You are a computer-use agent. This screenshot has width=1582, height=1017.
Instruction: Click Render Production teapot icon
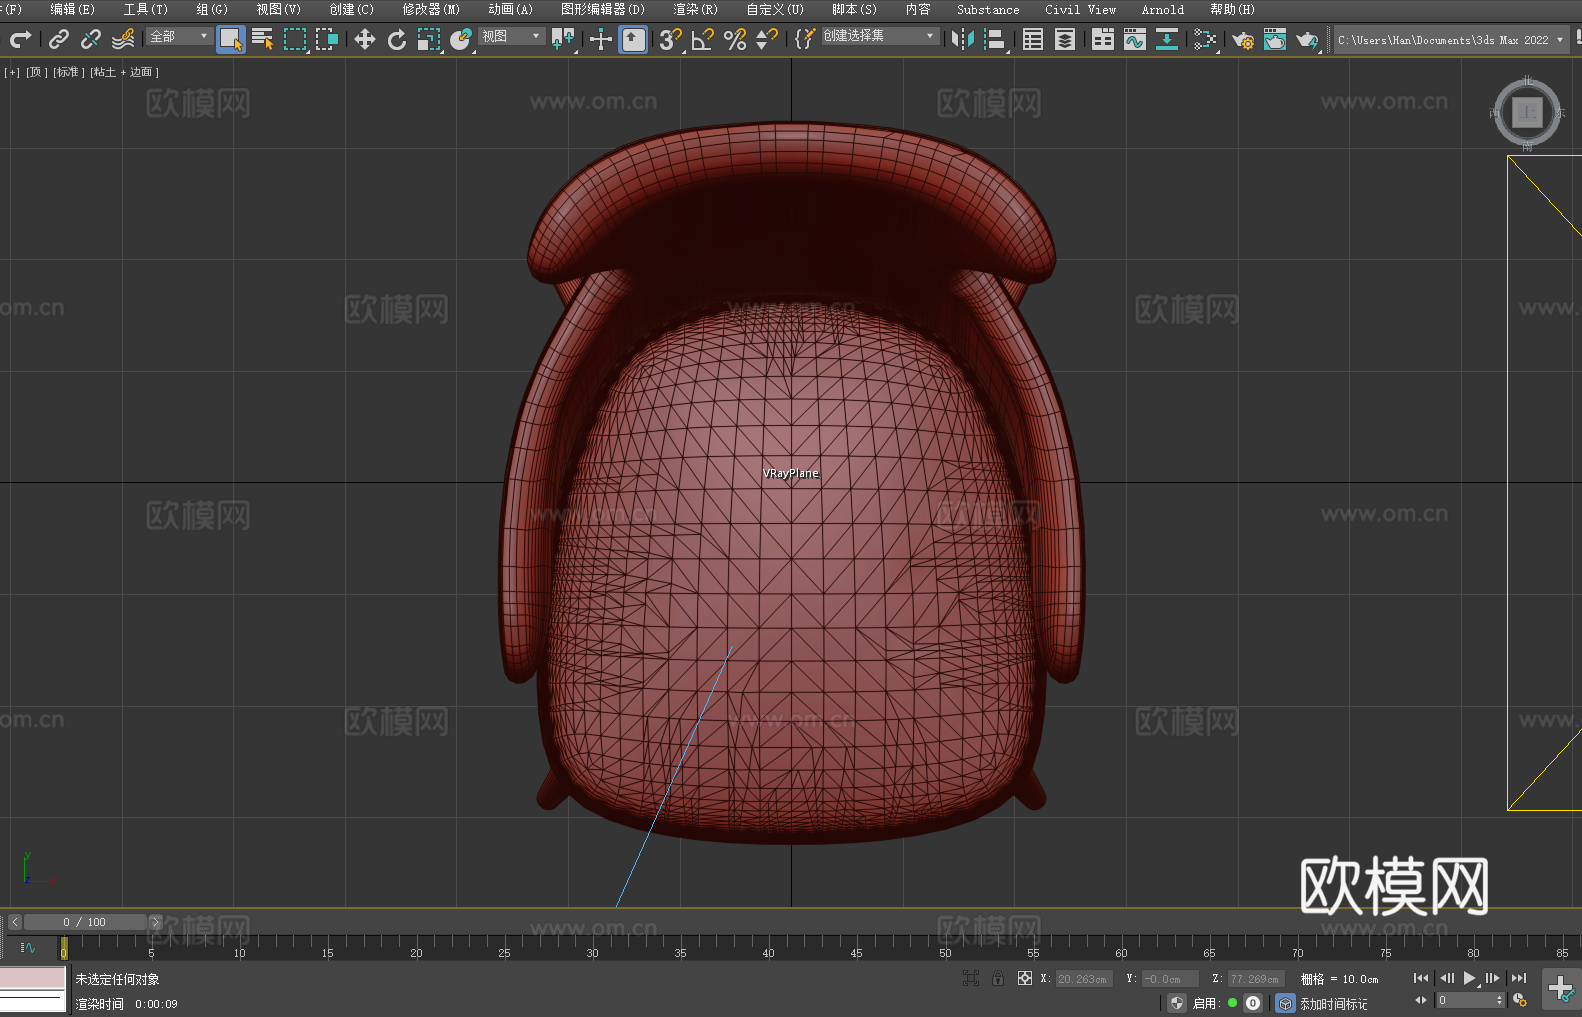(1307, 39)
